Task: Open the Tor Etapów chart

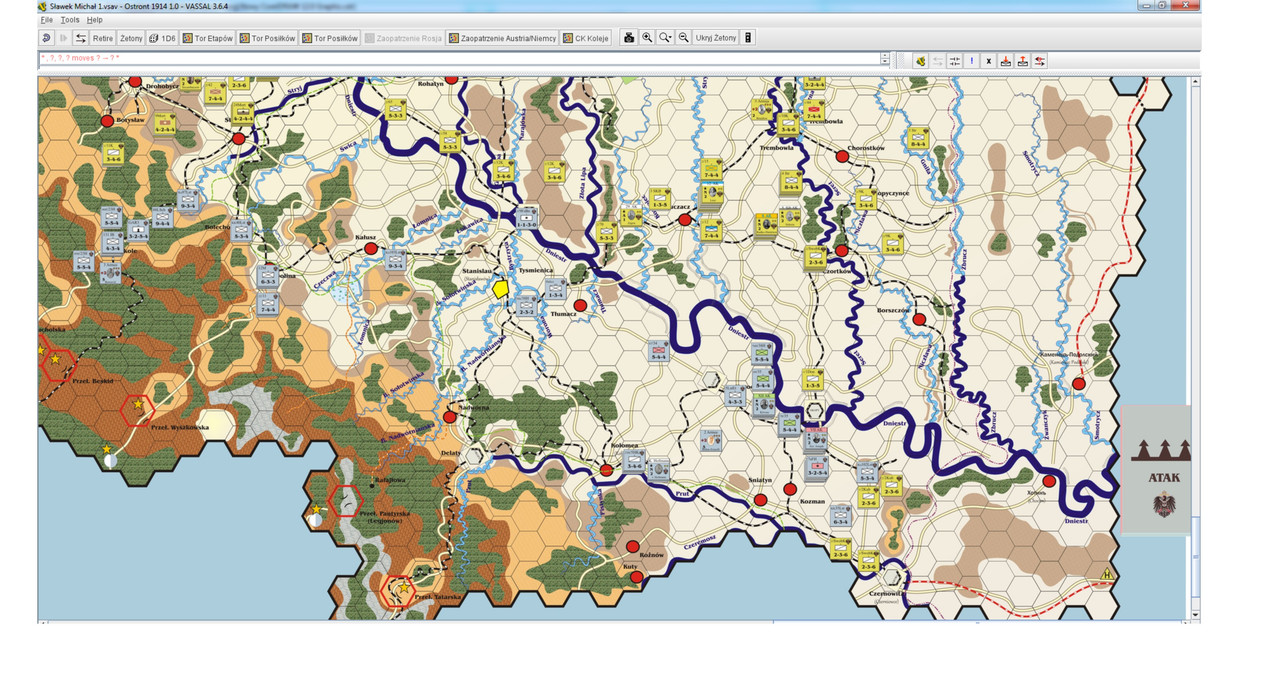Action: [208, 38]
